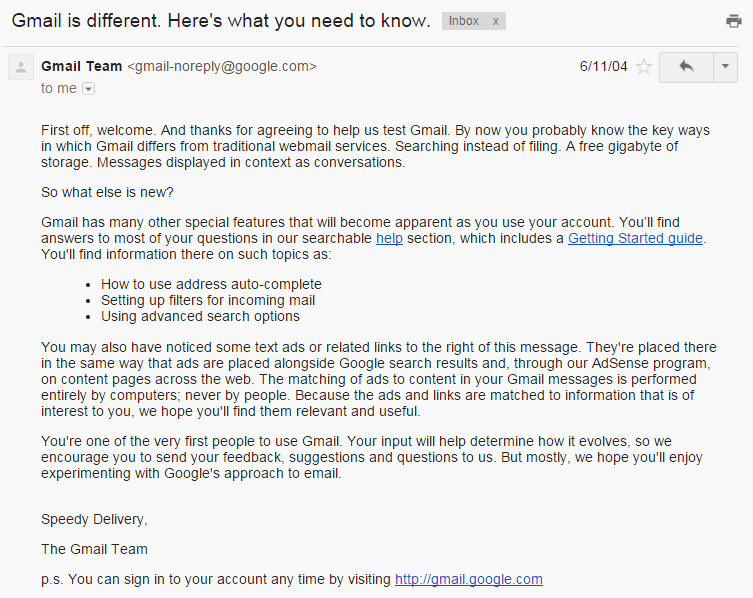Click the reply arrow button
The image size is (753, 598).
(686, 67)
